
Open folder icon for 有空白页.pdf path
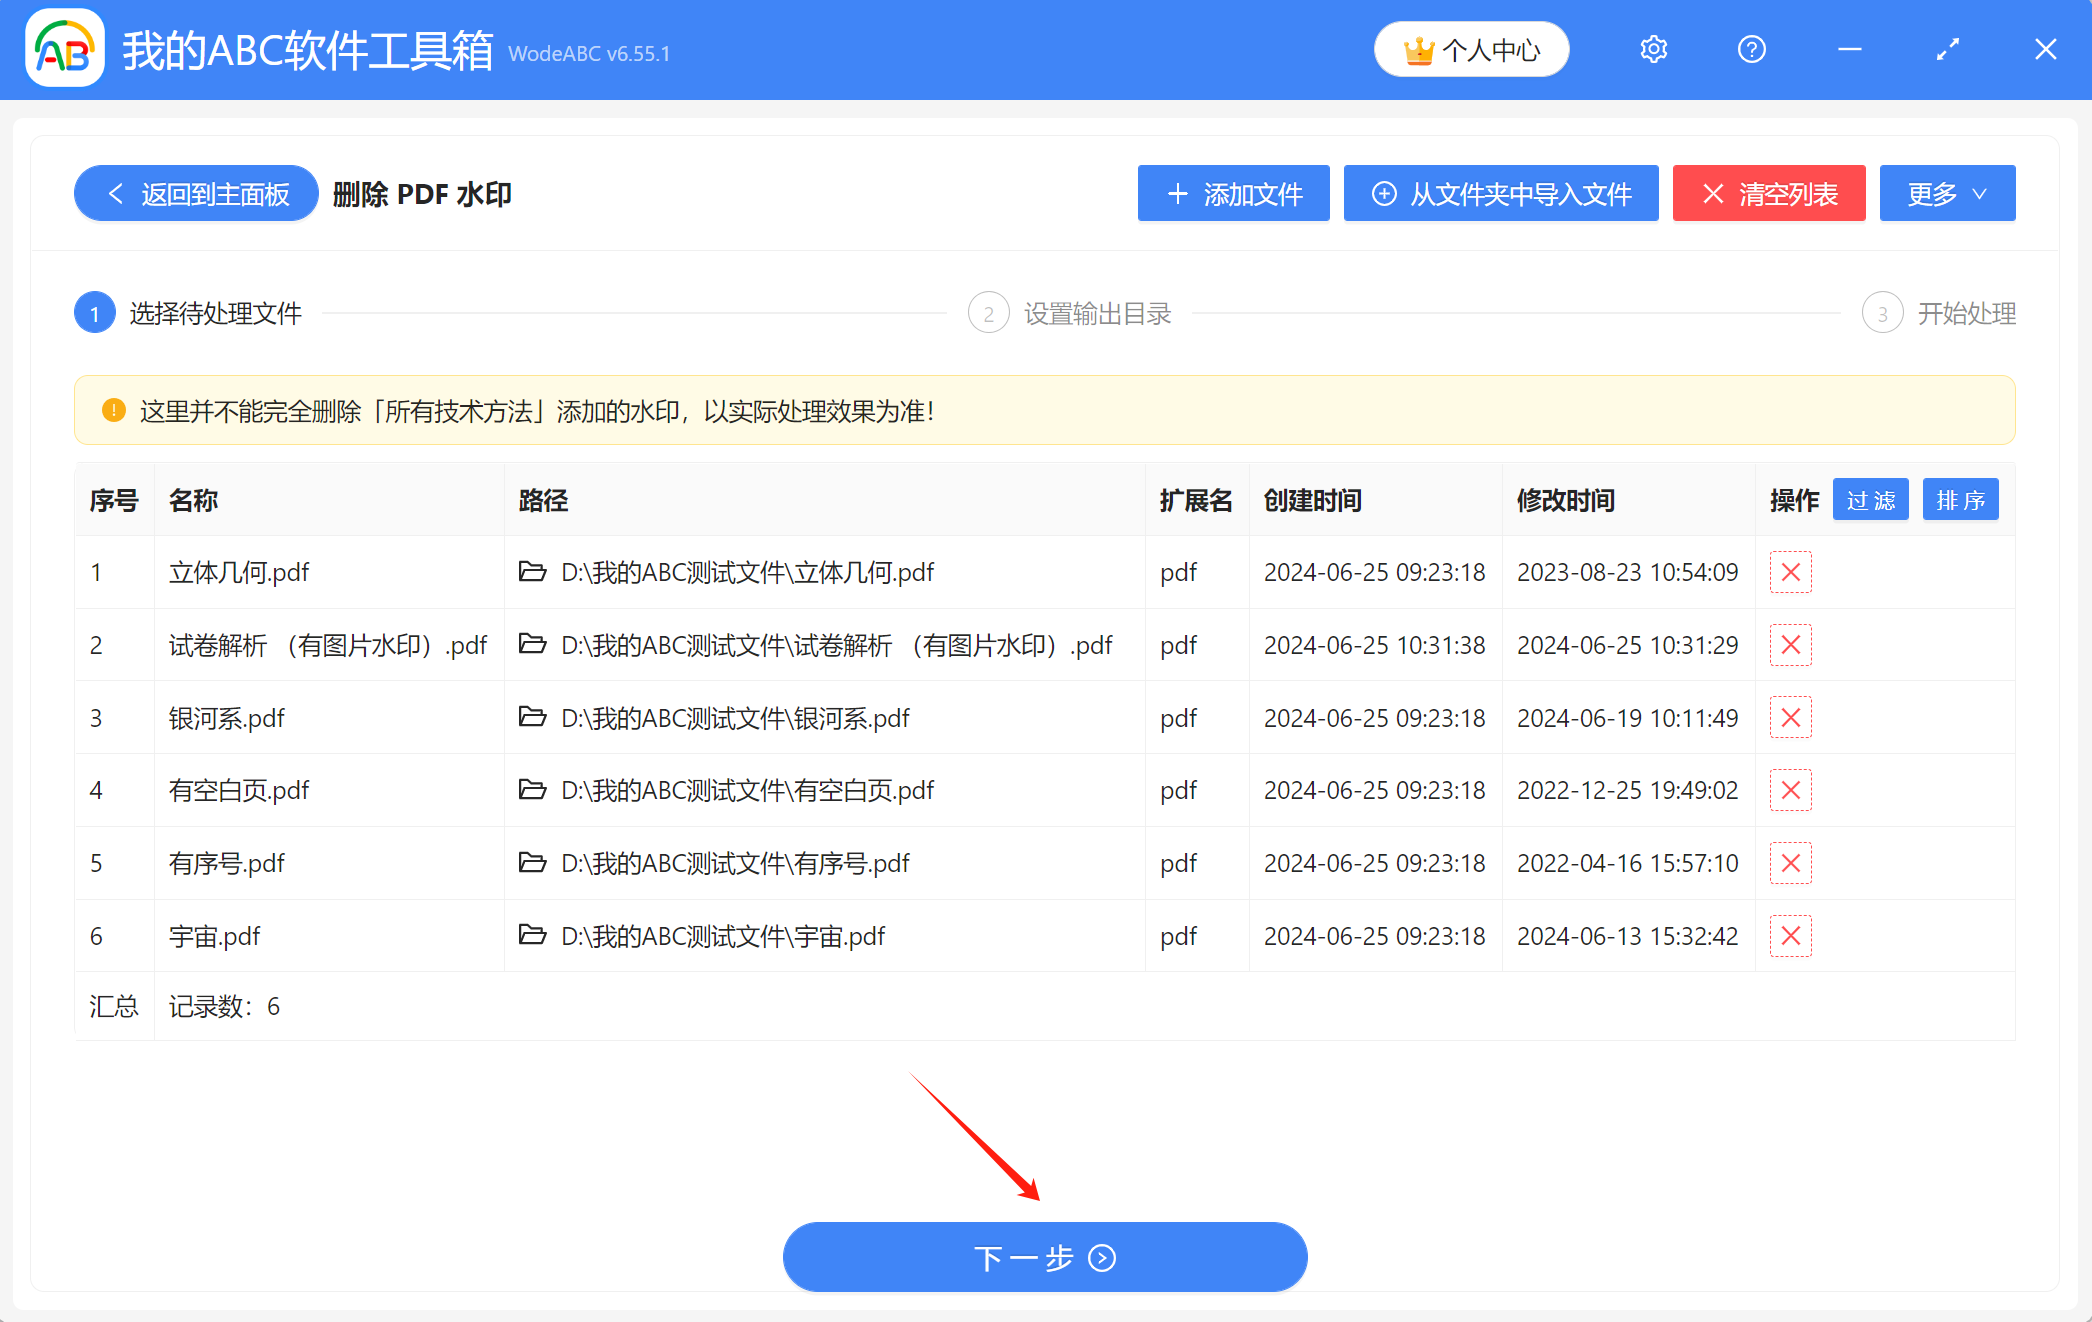pyautogui.click(x=532, y=790)
